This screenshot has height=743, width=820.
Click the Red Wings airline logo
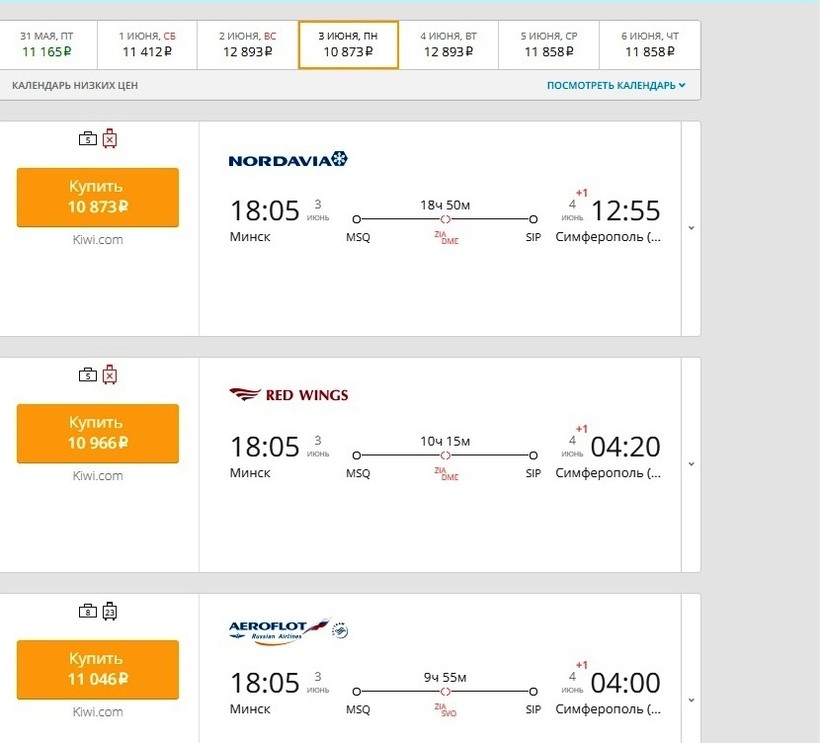[289, 395]
